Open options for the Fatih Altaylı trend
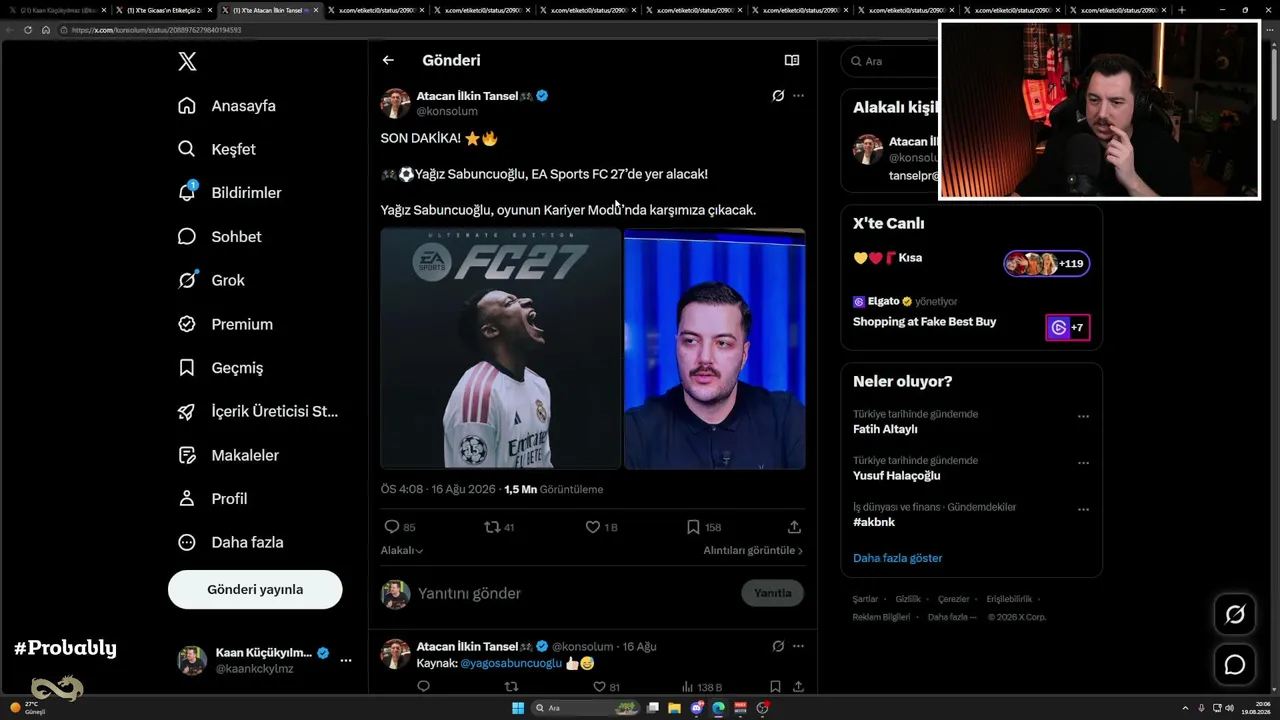 click(1083, 416)
